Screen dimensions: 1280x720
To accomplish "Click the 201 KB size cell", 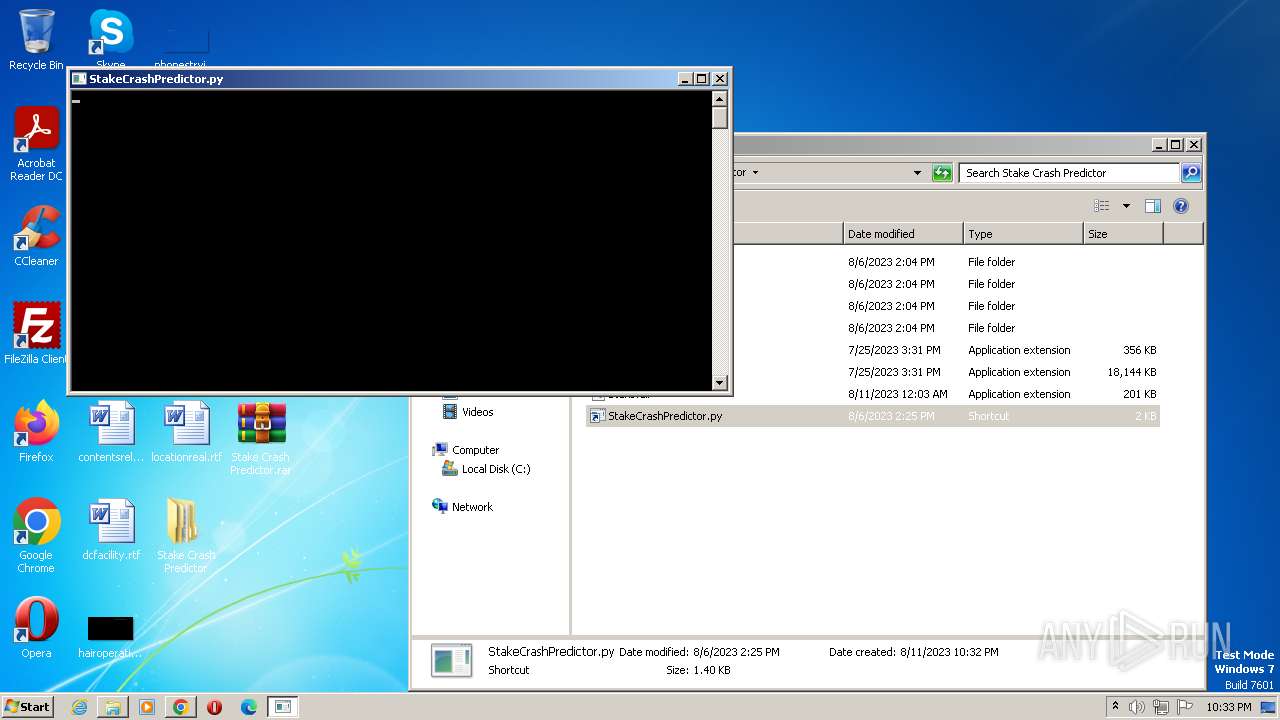I will click(1139, 394).
